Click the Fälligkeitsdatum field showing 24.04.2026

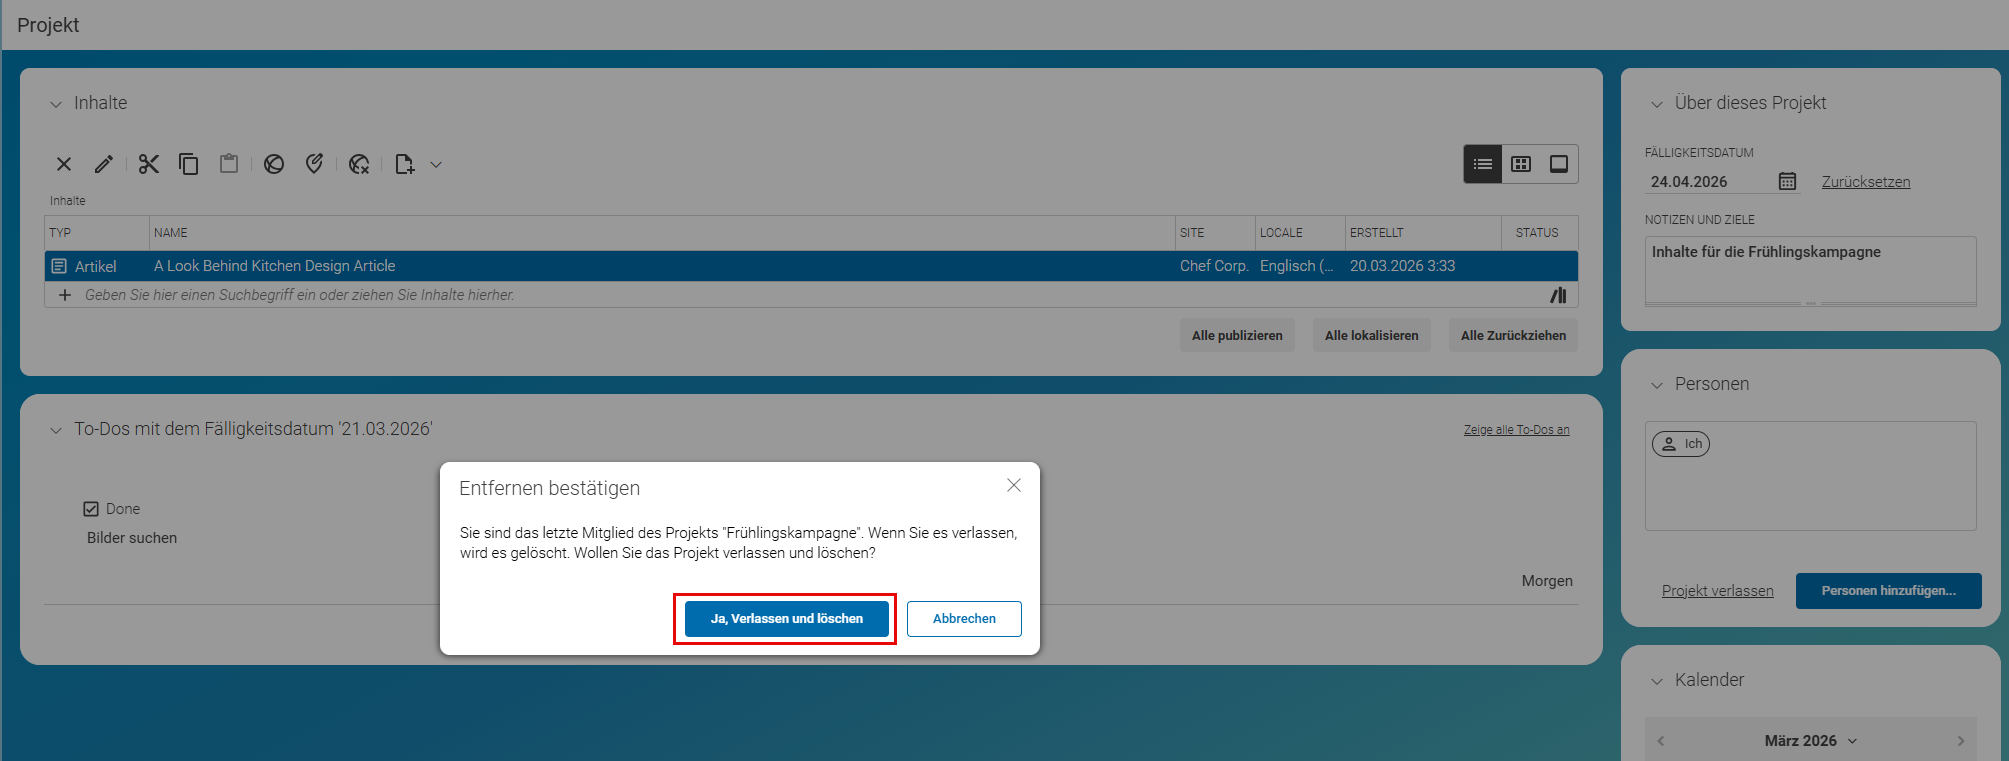click(x=1710, y=182)
